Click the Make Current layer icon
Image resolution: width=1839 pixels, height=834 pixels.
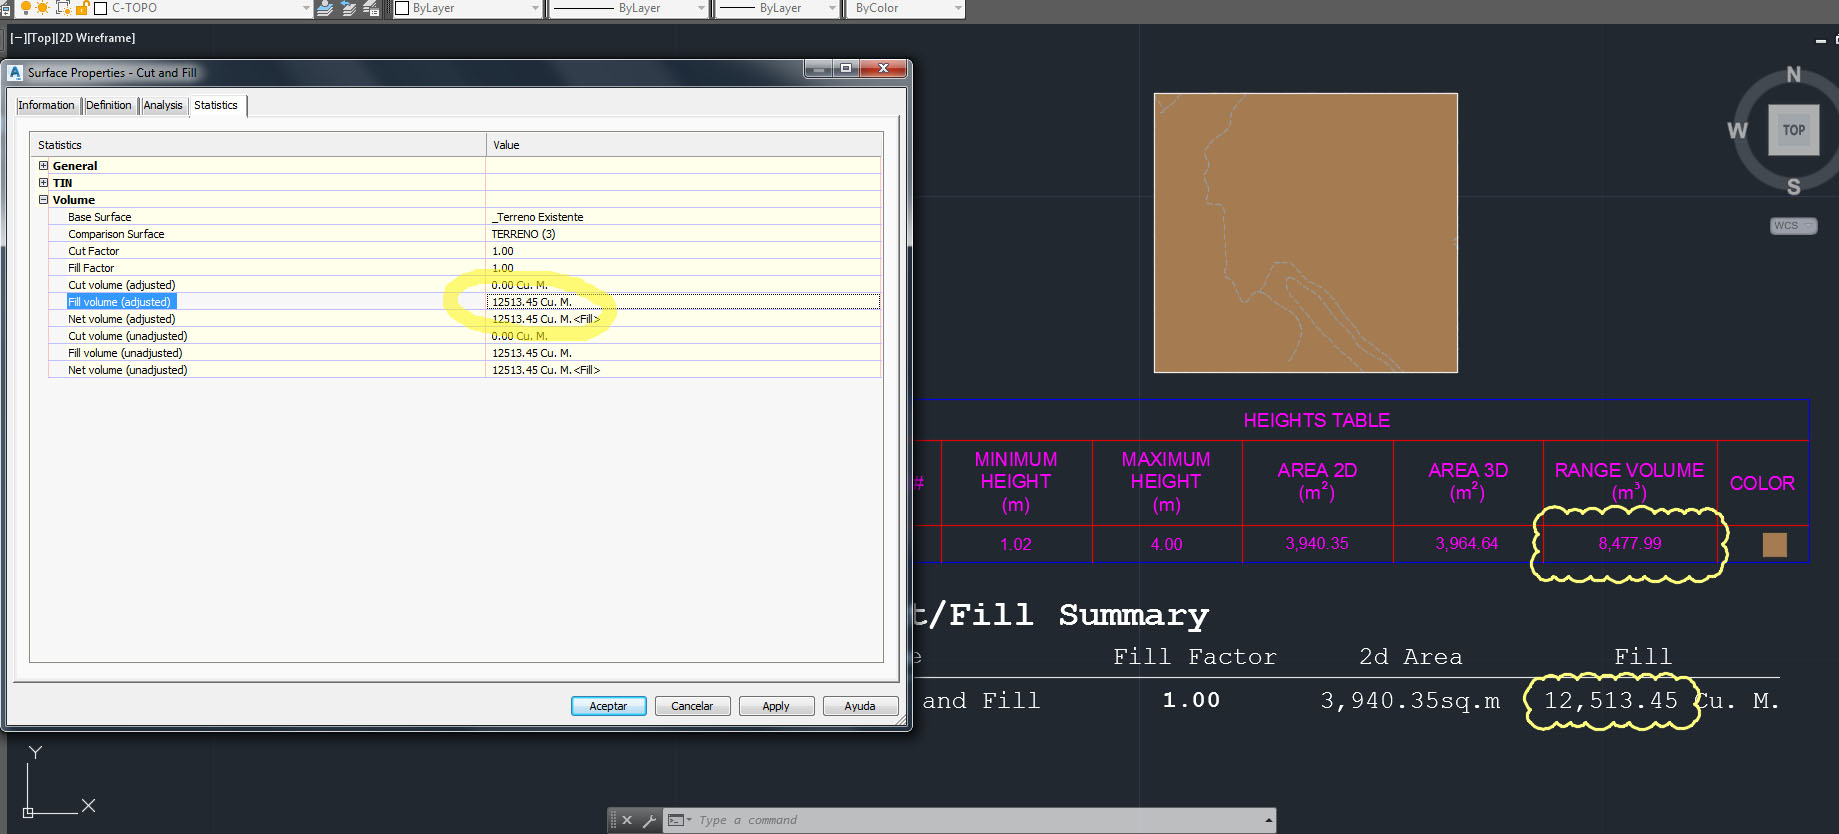pyautogui.click(x=325, y=9)
